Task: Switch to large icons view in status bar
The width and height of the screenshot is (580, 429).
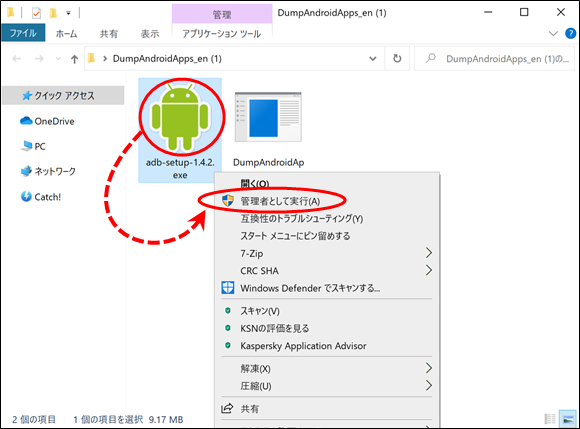Action: [x=568, y=419]
